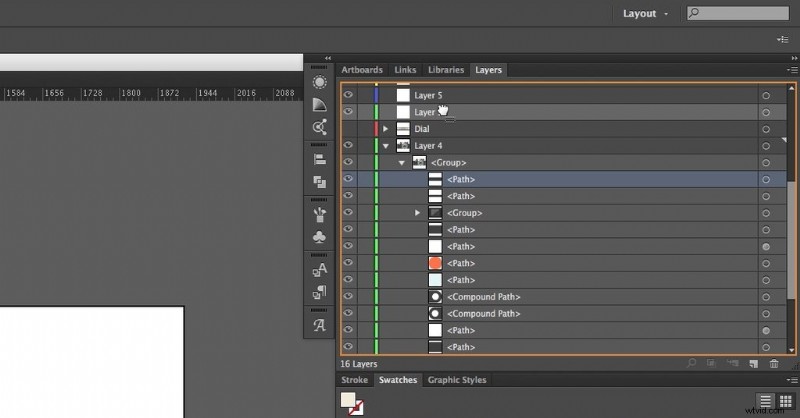Switch to the Stroke tab
Screen dimensions: 800x418
tap(354, 380)
